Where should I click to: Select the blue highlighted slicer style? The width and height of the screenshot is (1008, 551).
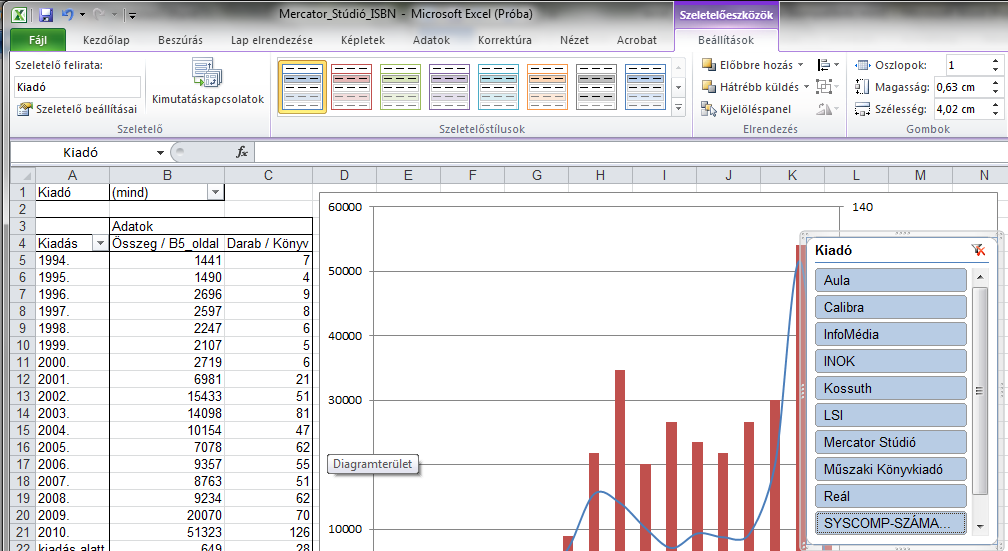click(302, 87)
